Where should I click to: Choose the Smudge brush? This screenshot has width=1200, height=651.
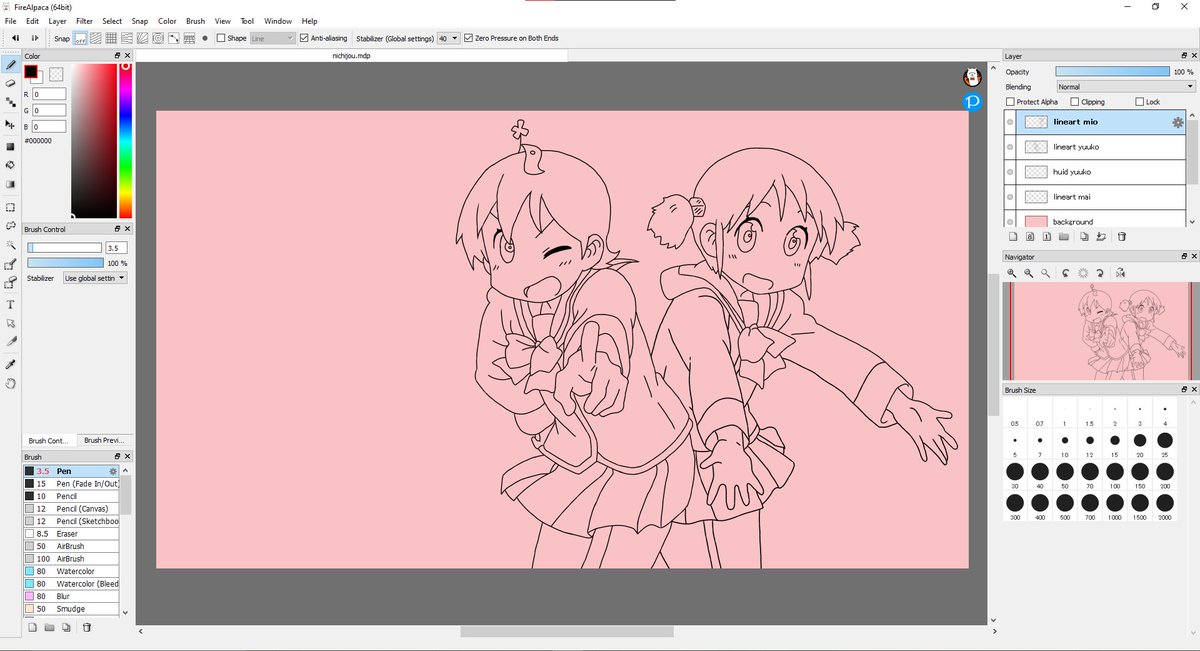pos(71,609)
